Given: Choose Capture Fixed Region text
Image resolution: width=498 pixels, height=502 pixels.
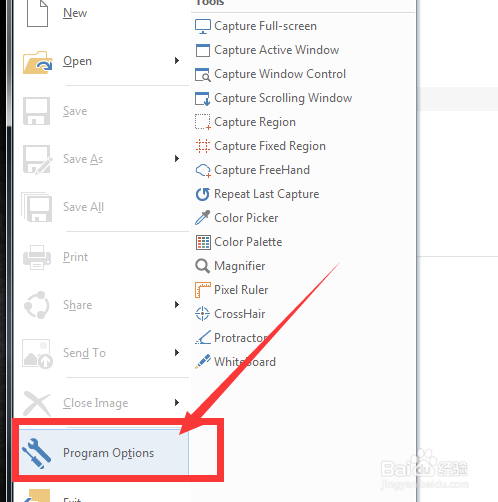Looking at the screenshot, I should point(270,146).
